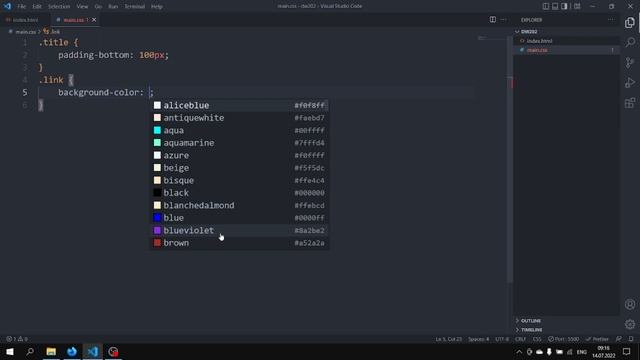The height and width of the screenshot is (360, 640).
Task: Open the Firefox browser from taskbar
Action: coord(72,351)
